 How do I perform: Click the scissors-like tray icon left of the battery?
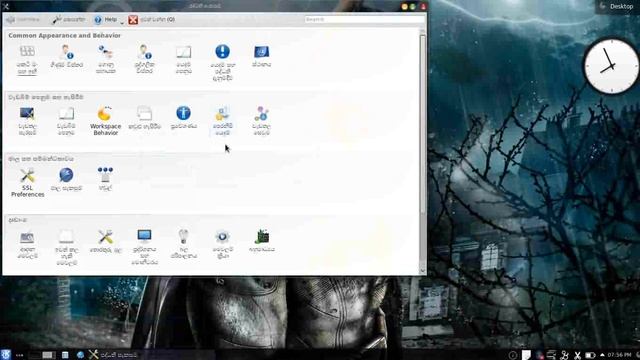577,355
